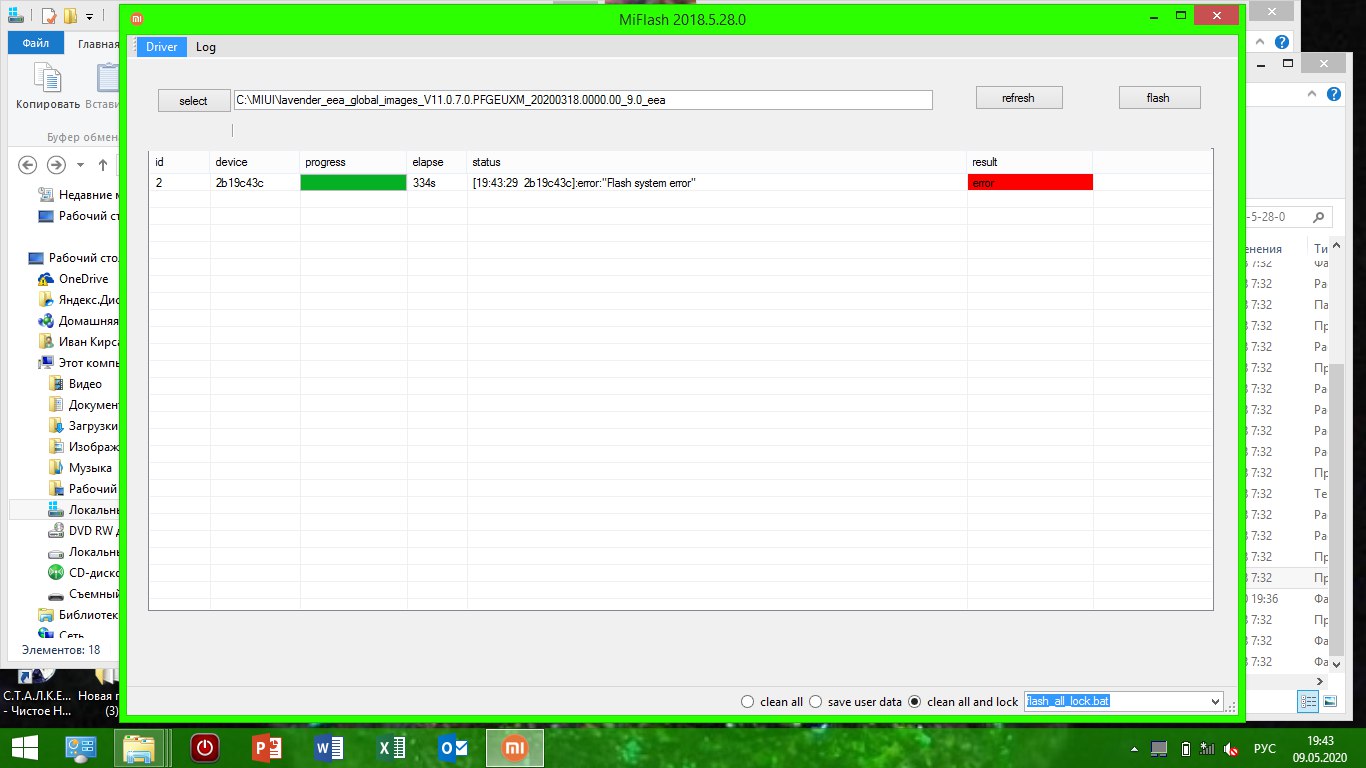1366x768 pixels.
Task: Click the MiFlash taskbar icon
Action: (x=515, y=748)
